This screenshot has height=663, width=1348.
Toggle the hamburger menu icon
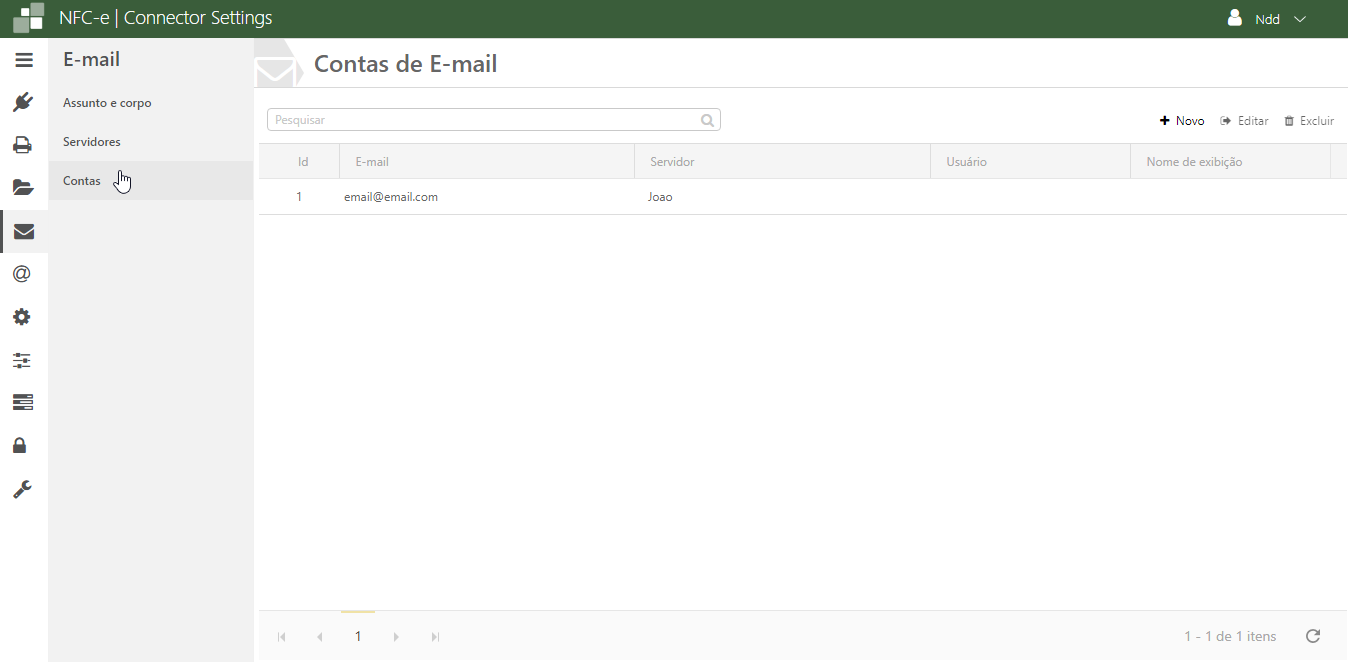(x=24, y=60)
